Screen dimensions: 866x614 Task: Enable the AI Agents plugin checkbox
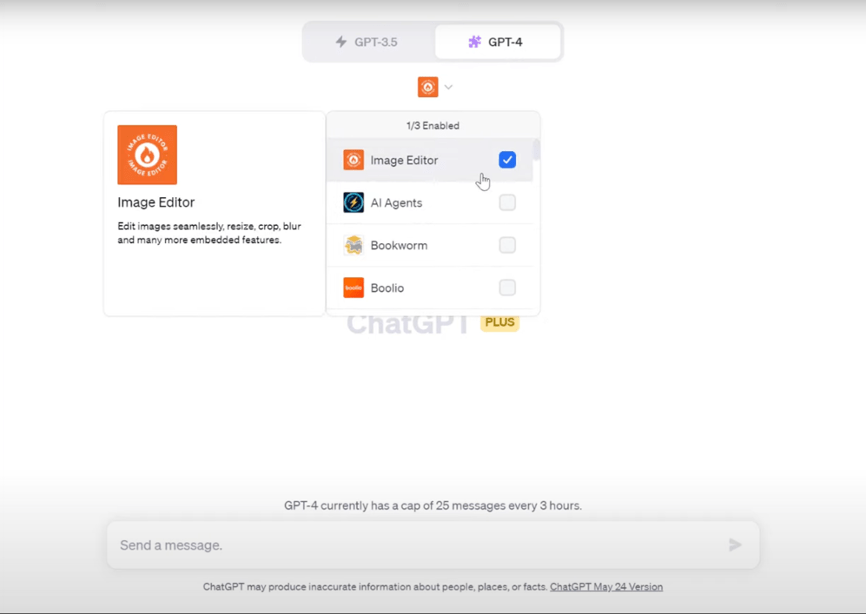[507, 203]
